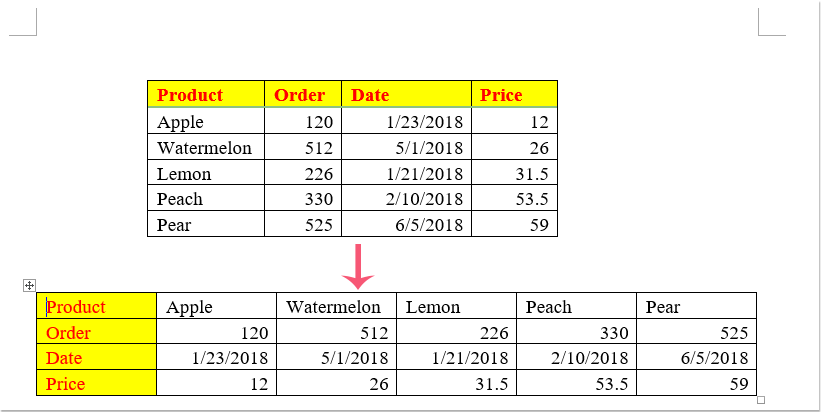Click the table resize handle square
Screen dimensions: 821x412
[761, 400]
